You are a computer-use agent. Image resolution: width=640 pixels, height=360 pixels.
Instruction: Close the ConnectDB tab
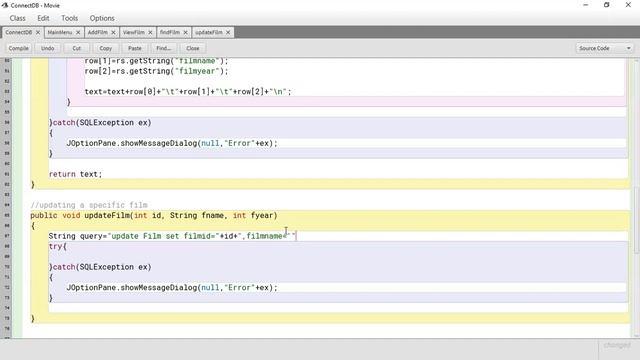pyautogui.click(x=38, y=32)
